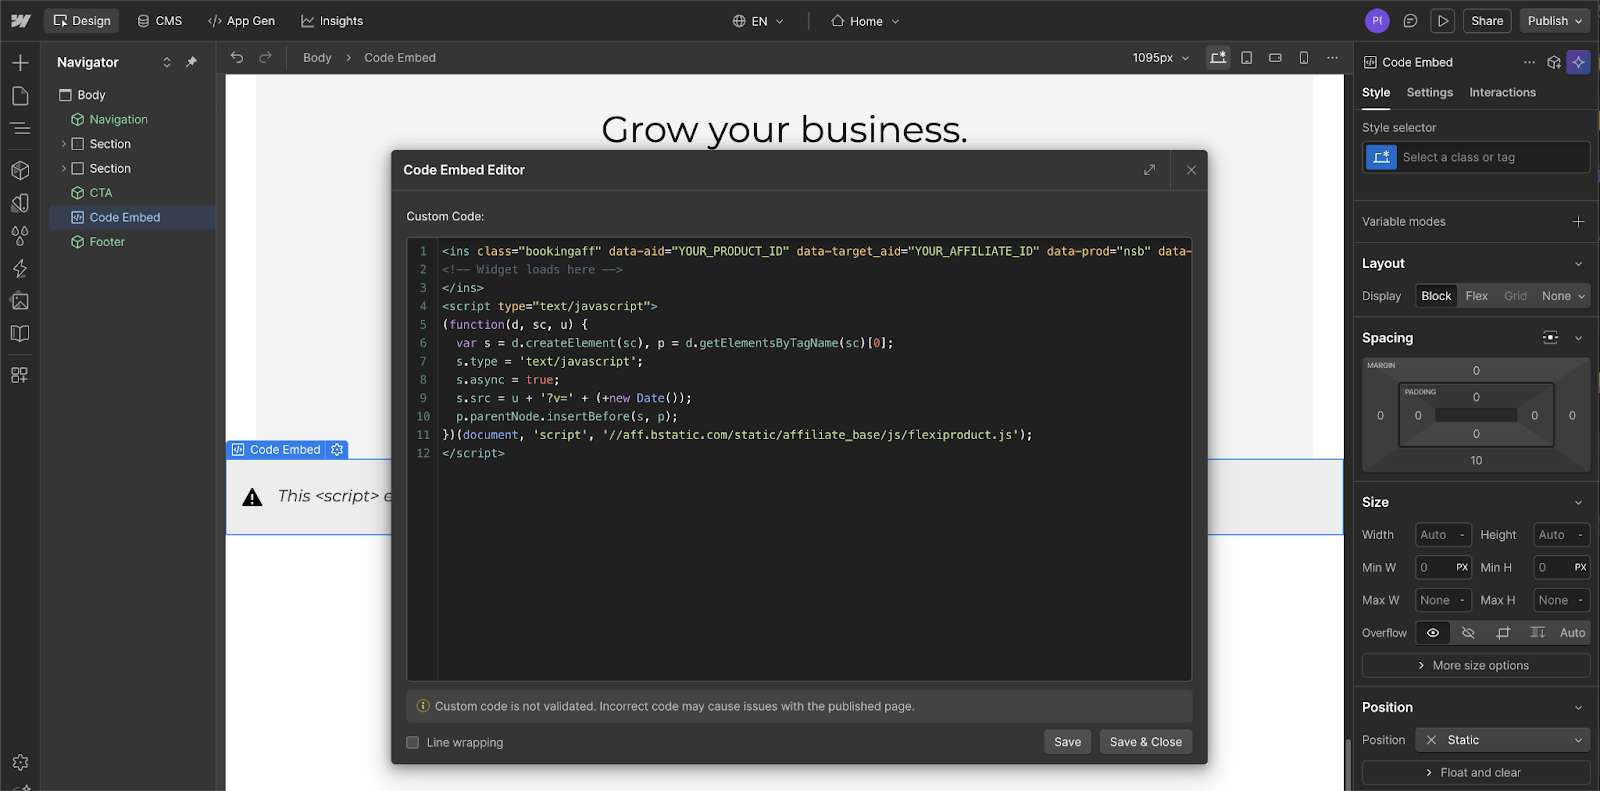Set display to Block
This screenshot has width=1600, height=791.
point(1436,296)
